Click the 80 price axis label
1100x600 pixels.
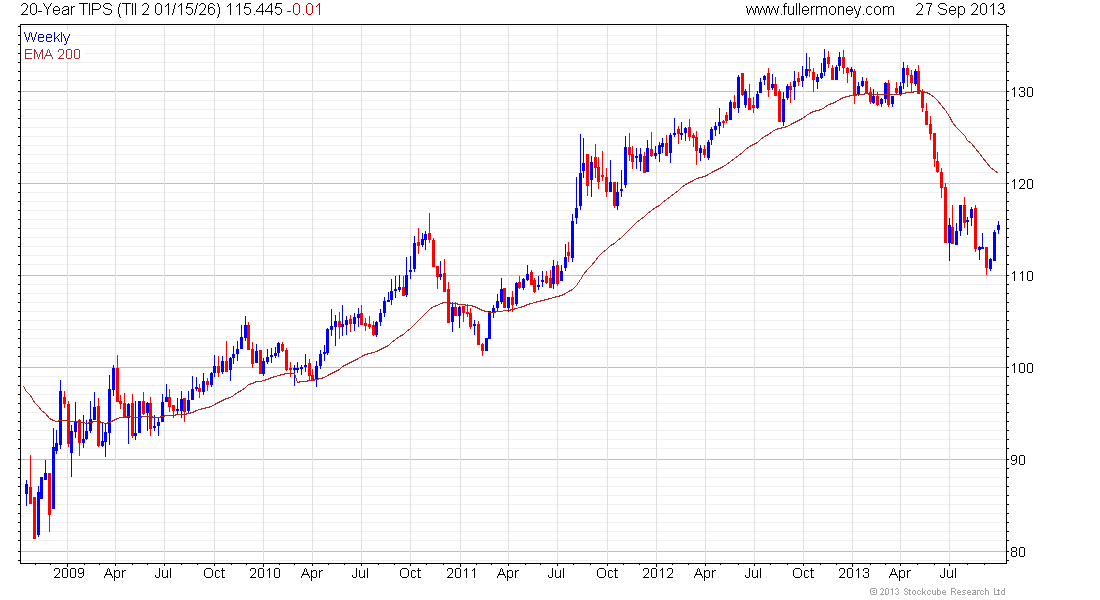pyautogui.click(x=1017, y=552)
